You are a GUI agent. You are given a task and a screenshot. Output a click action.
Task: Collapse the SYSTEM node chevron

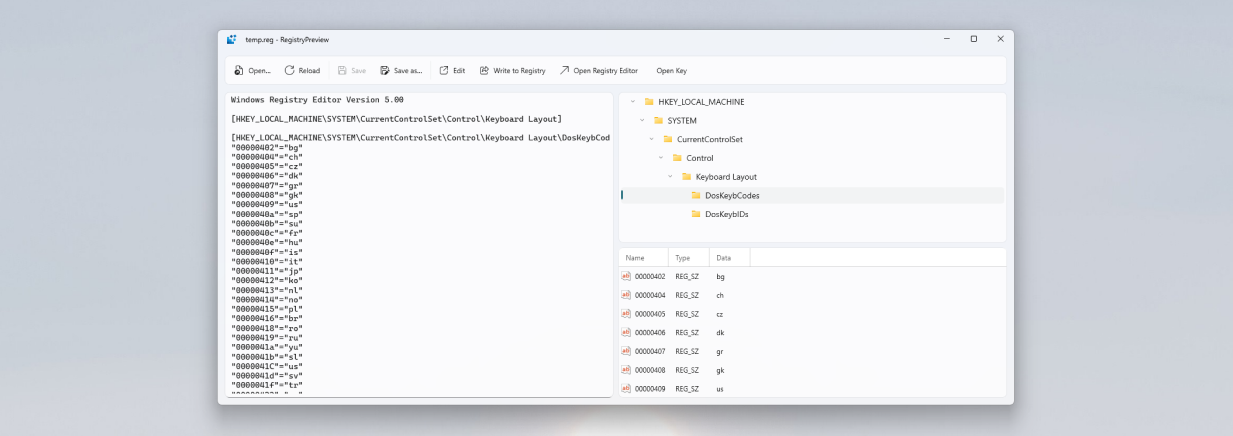642,121
